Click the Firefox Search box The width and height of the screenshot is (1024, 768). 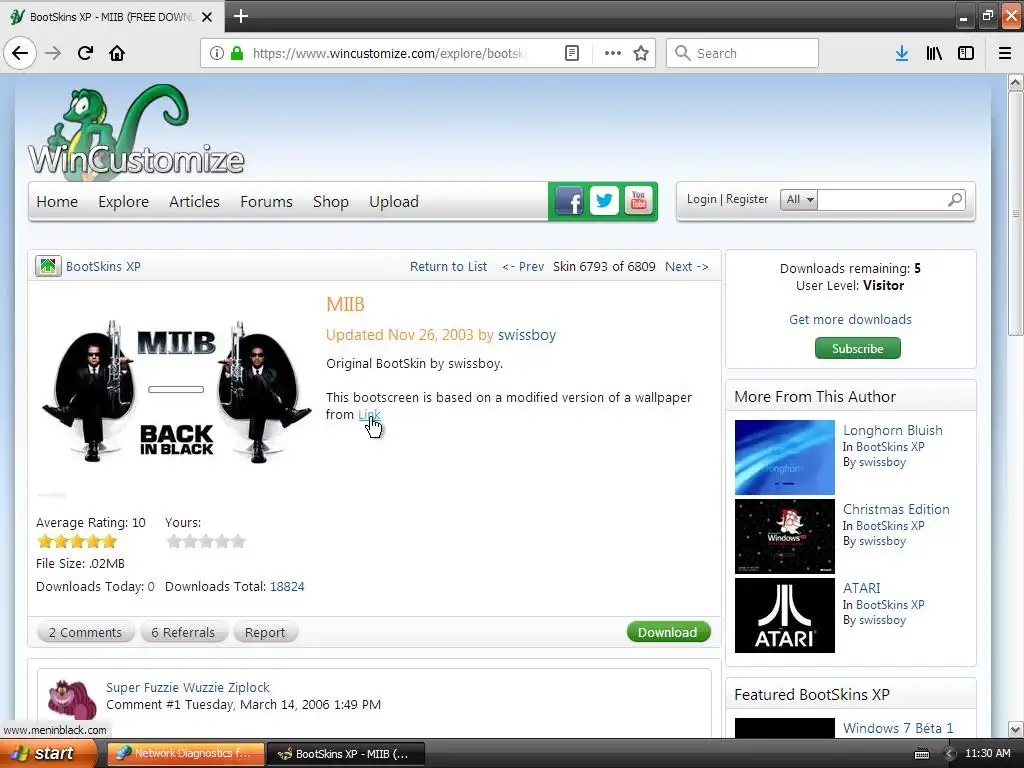743,53
